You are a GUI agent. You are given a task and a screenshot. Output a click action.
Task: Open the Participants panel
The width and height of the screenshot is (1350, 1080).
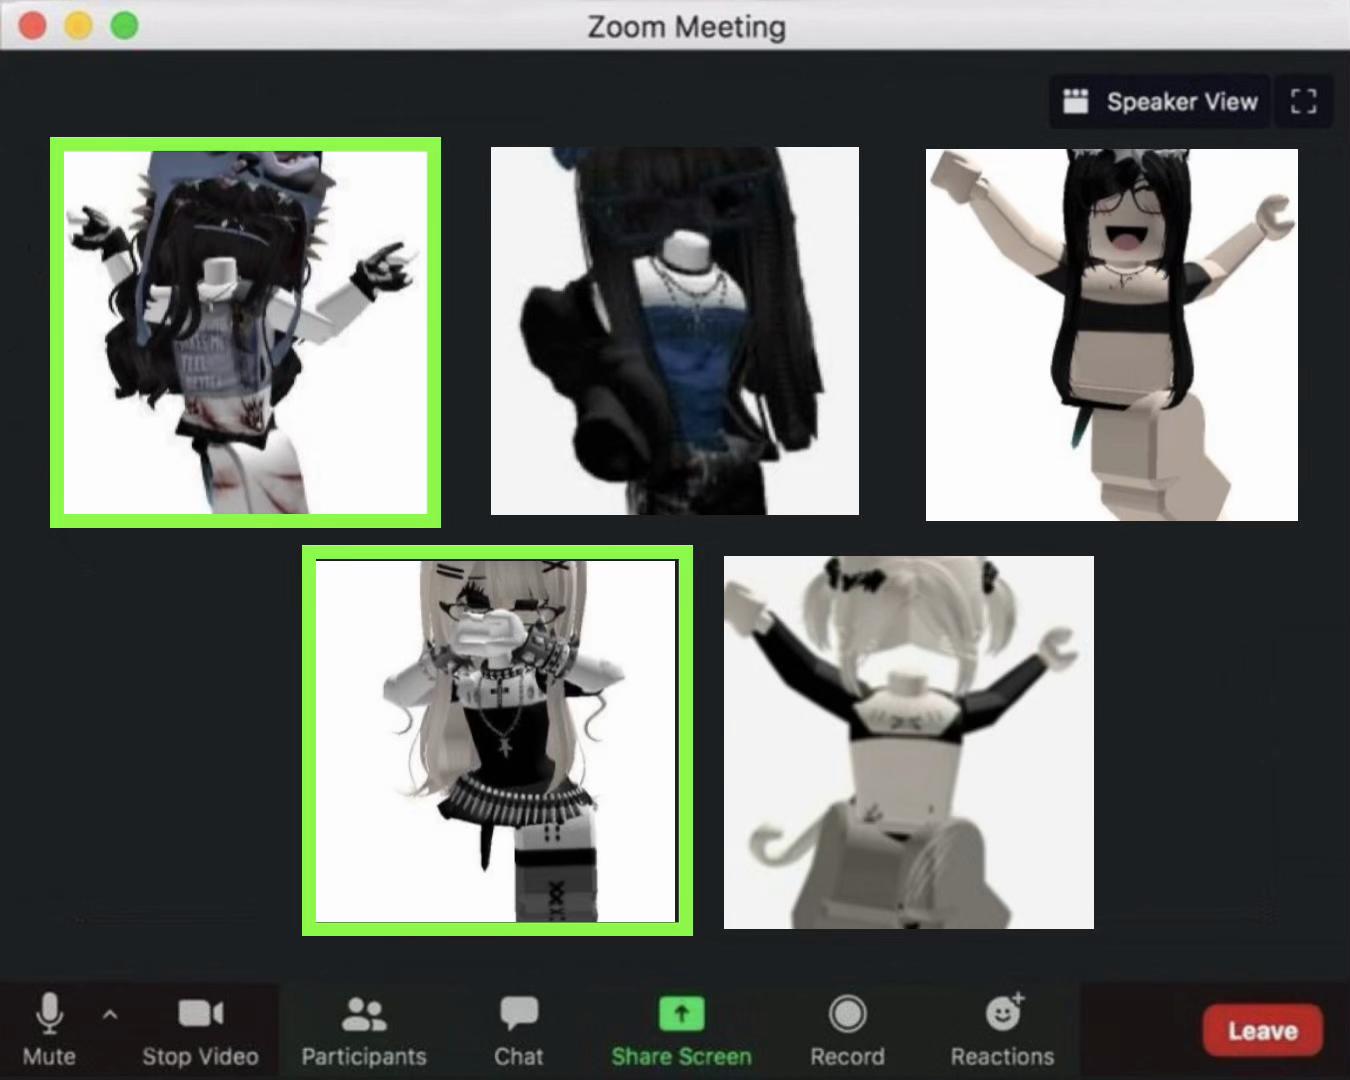[364, 1029]
